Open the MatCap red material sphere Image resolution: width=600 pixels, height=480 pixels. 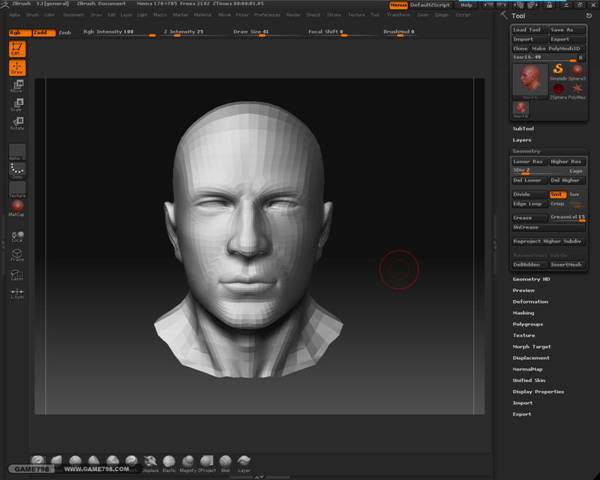pyautogui.click(x=18, y=206)
